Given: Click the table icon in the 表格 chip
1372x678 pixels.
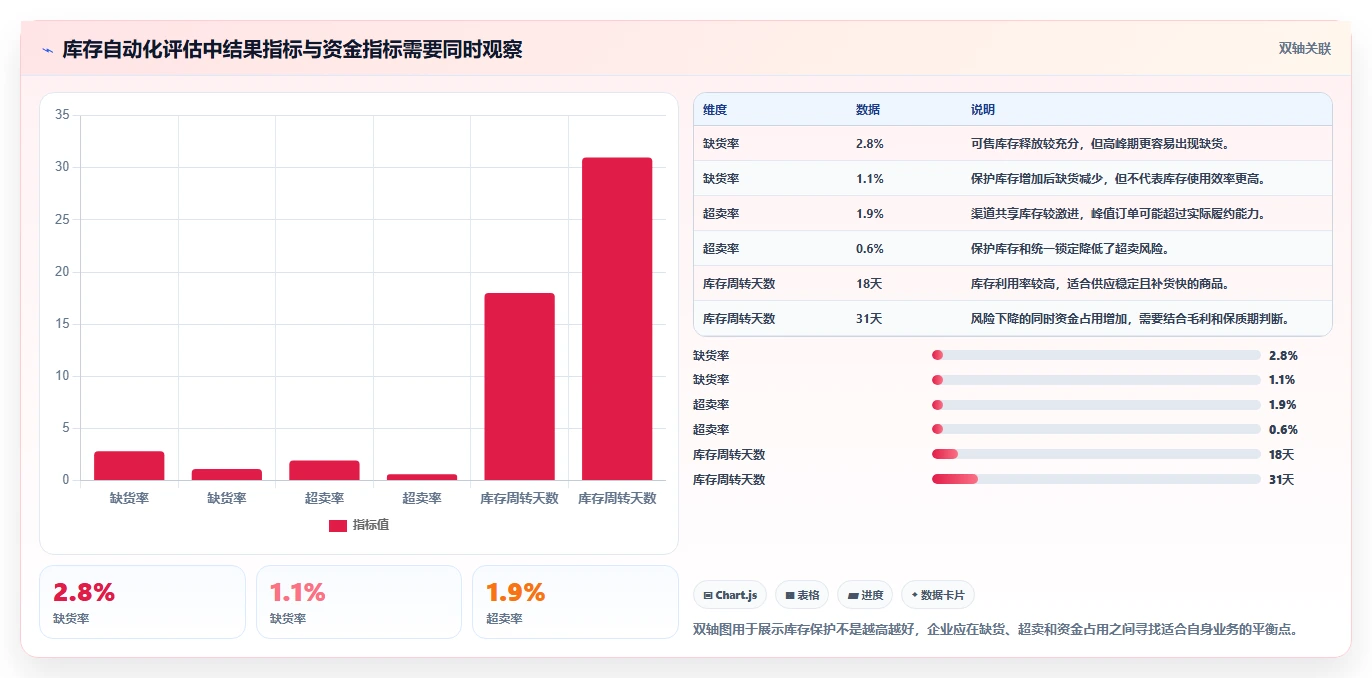Looking at the screenshot, I should tap(790, 595).
